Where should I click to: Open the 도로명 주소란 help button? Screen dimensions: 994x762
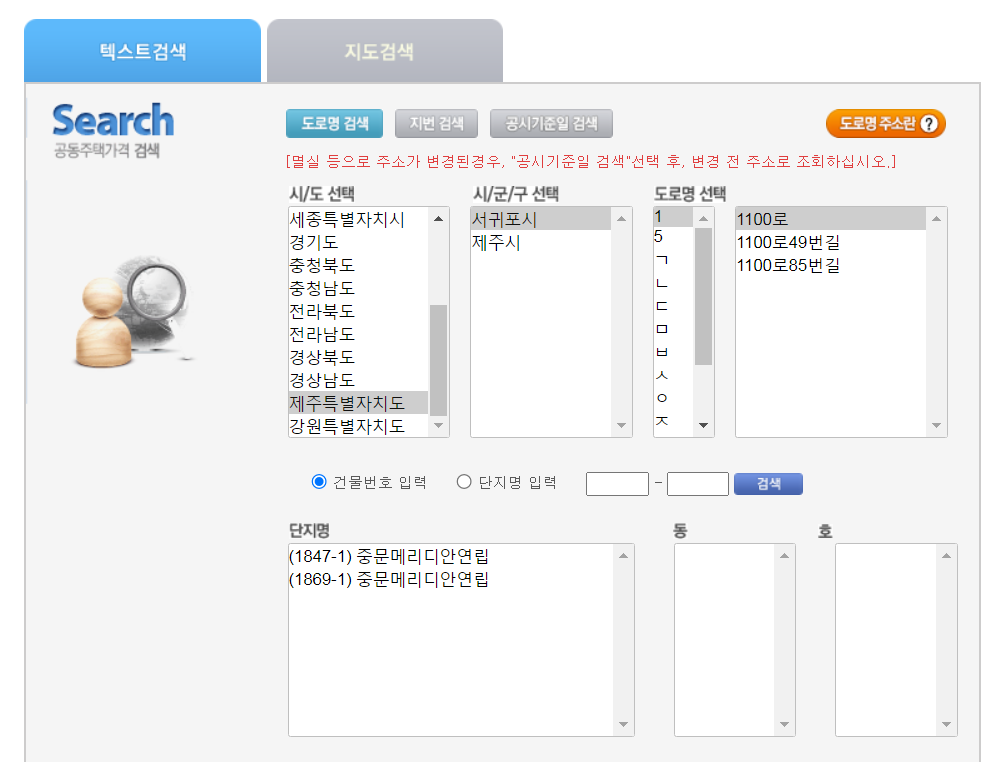tap(886, 123)
